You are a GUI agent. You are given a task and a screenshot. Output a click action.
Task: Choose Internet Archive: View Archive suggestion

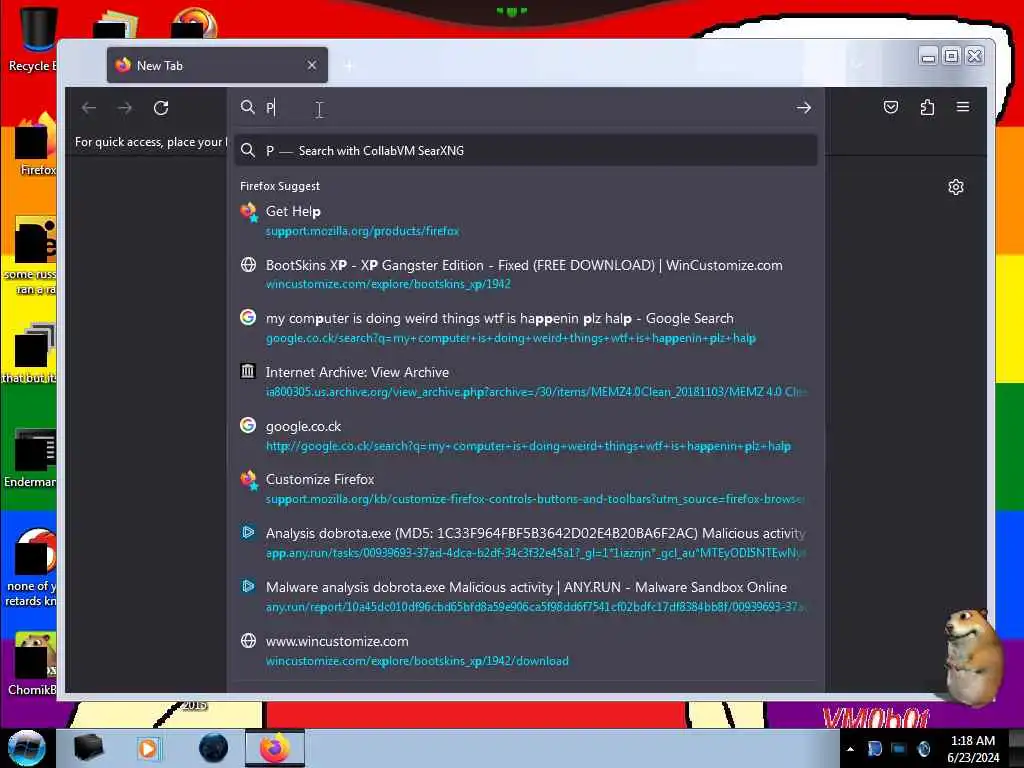coord(526,382)
